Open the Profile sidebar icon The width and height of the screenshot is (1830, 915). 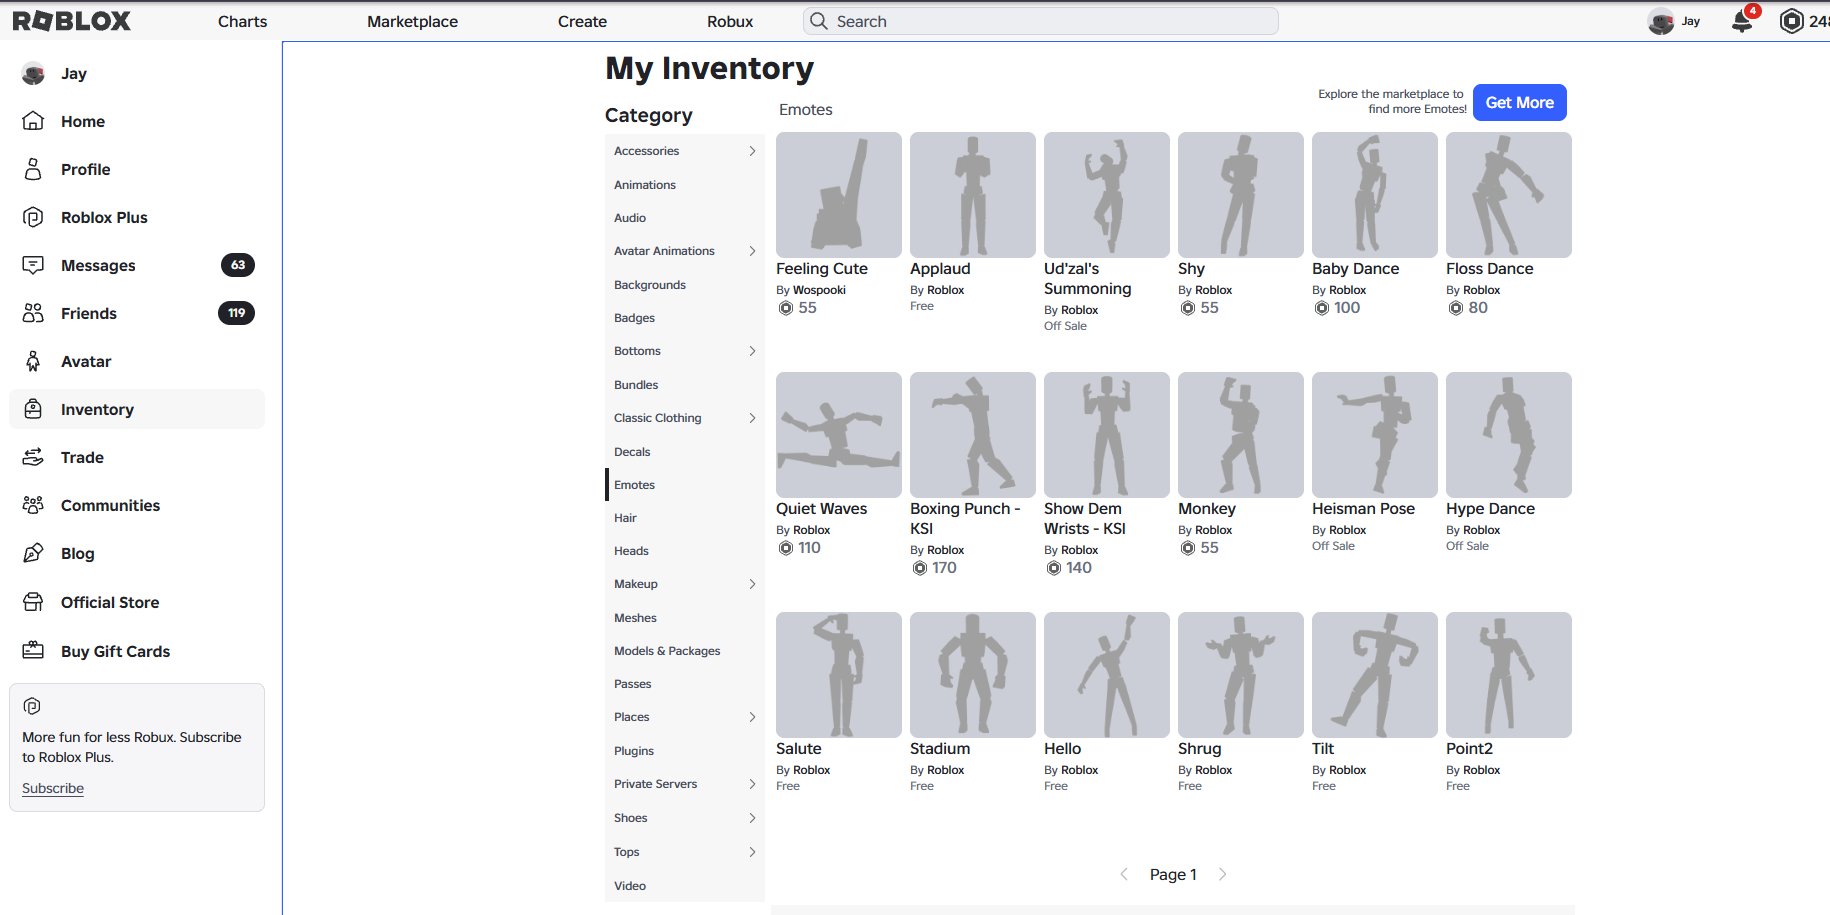33,169
